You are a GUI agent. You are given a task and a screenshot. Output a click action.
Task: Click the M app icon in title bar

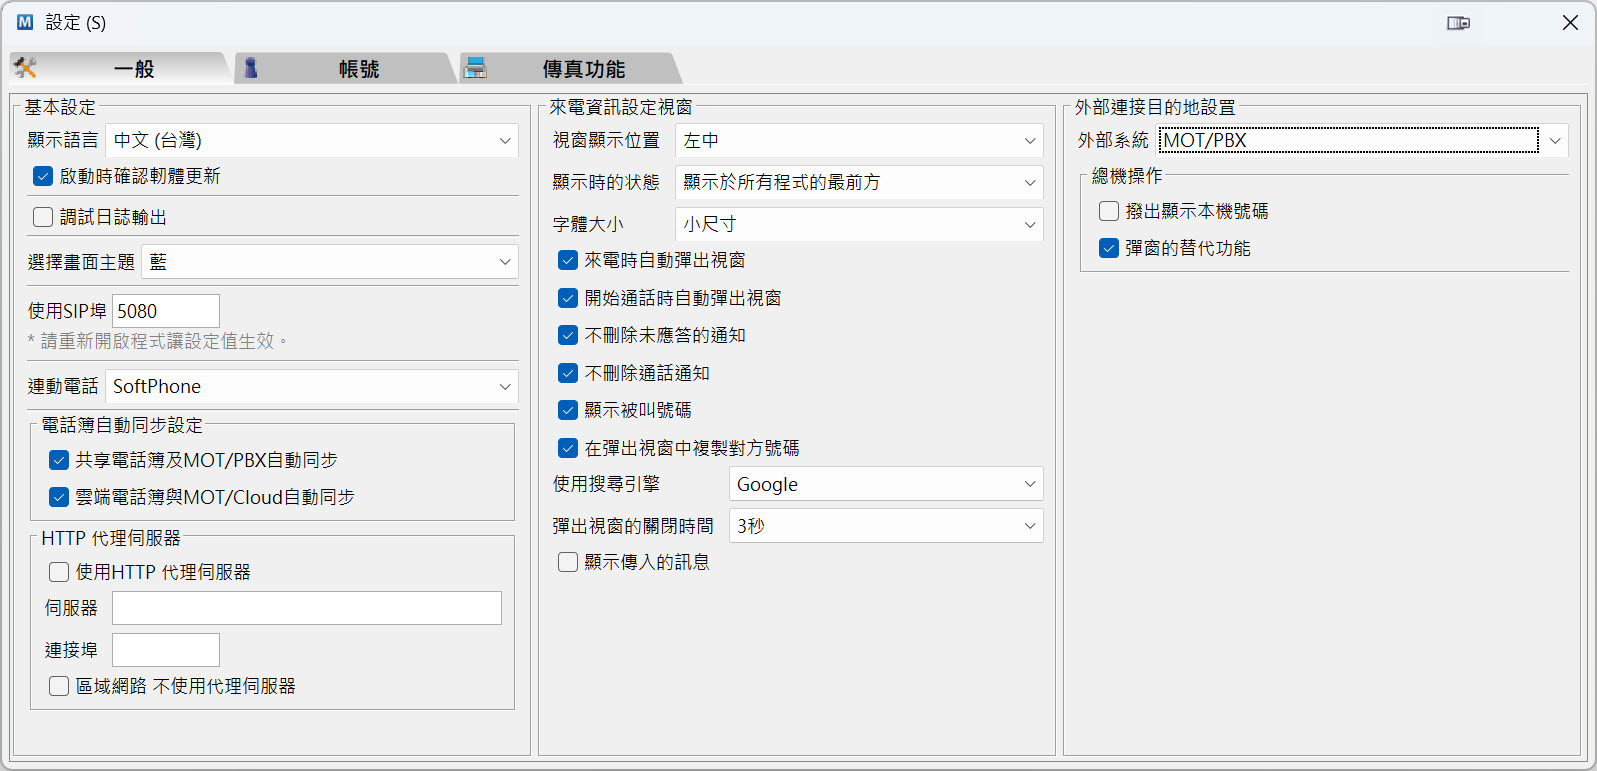[25, 22]
